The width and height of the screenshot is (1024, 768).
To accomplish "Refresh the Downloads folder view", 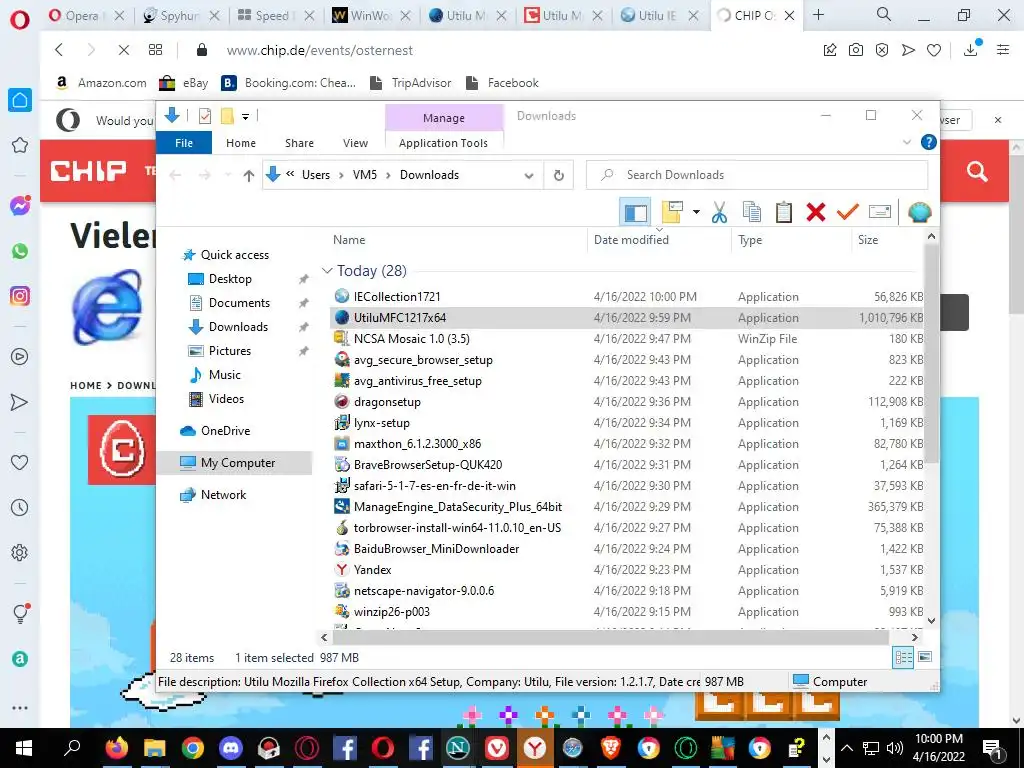I will [558, 175].
